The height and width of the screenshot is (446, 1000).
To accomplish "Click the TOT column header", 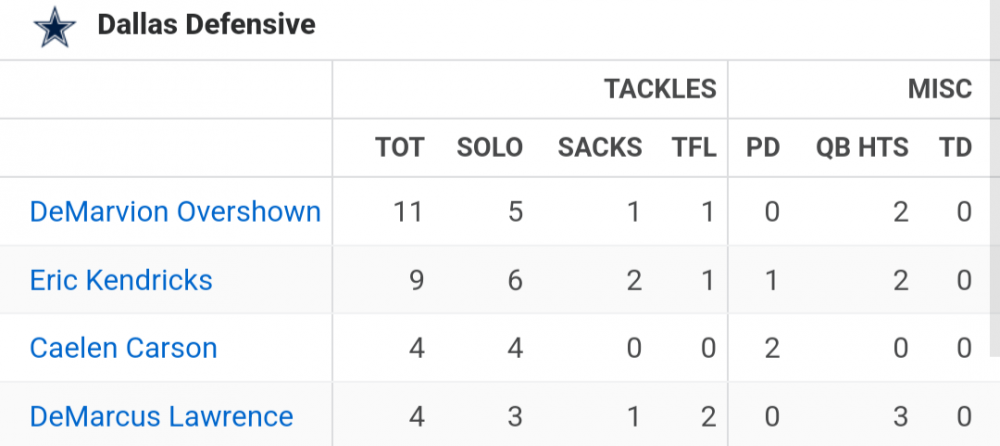I will point(399,148).
